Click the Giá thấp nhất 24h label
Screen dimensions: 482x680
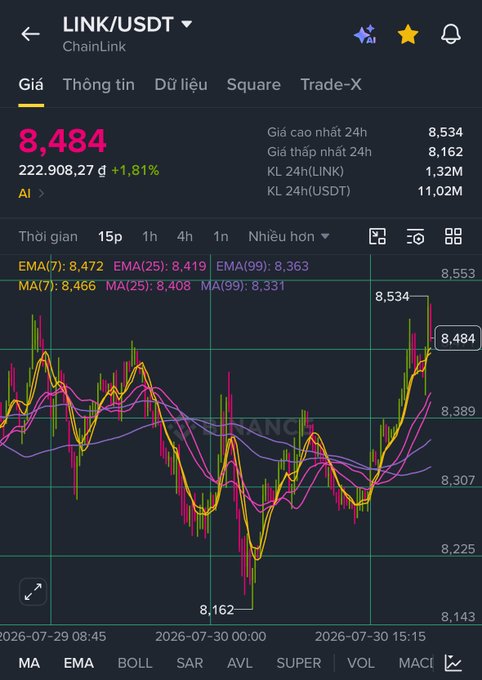(x=319, y=152)
